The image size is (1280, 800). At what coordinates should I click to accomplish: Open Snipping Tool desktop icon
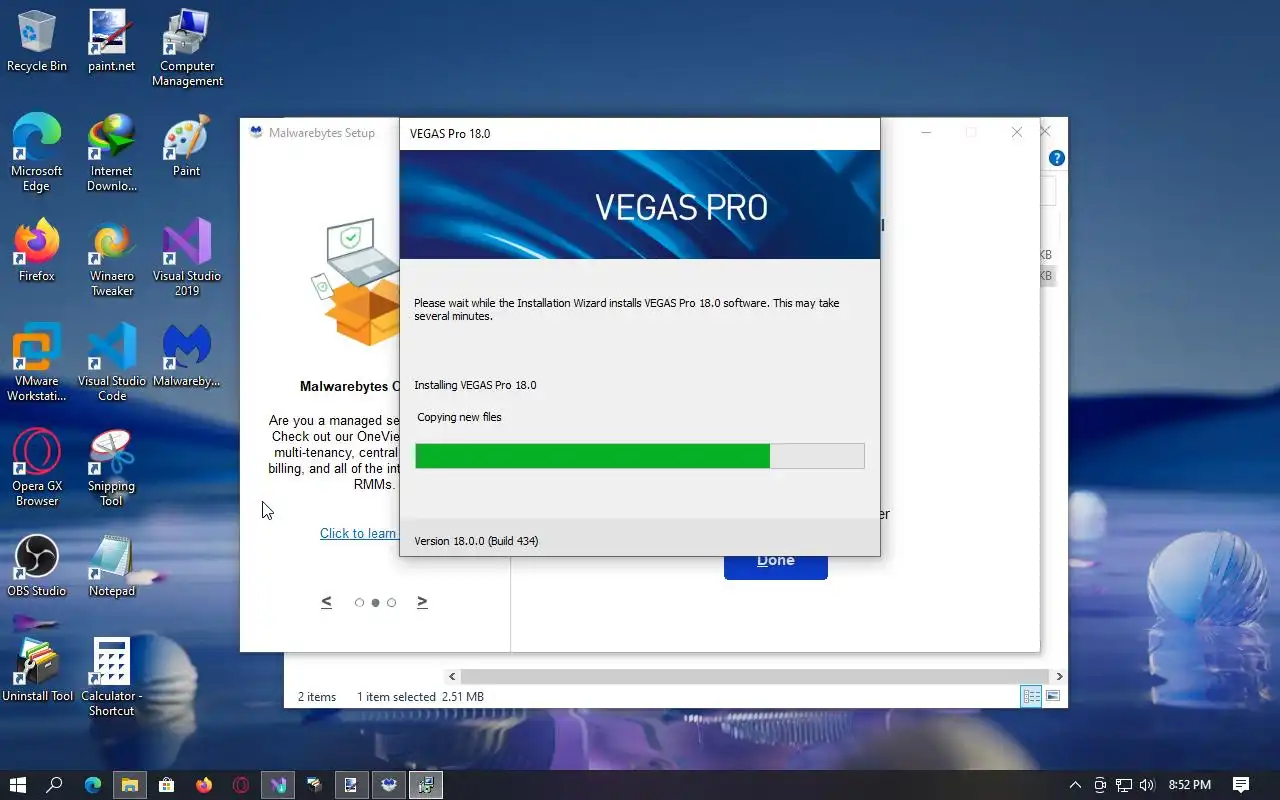pos(111,467)
